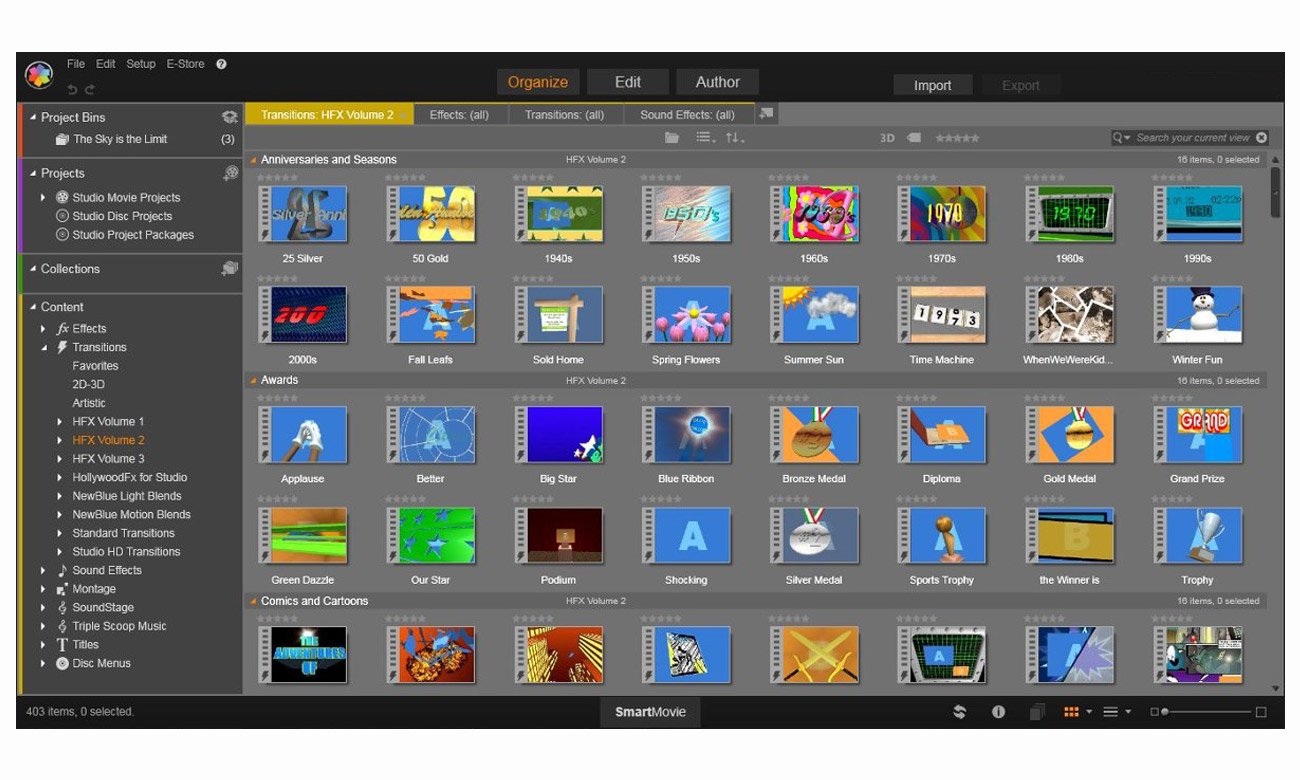Select NewBlue Light Blends
Viewport: 1300px width, 780px height.
(127, 496)
